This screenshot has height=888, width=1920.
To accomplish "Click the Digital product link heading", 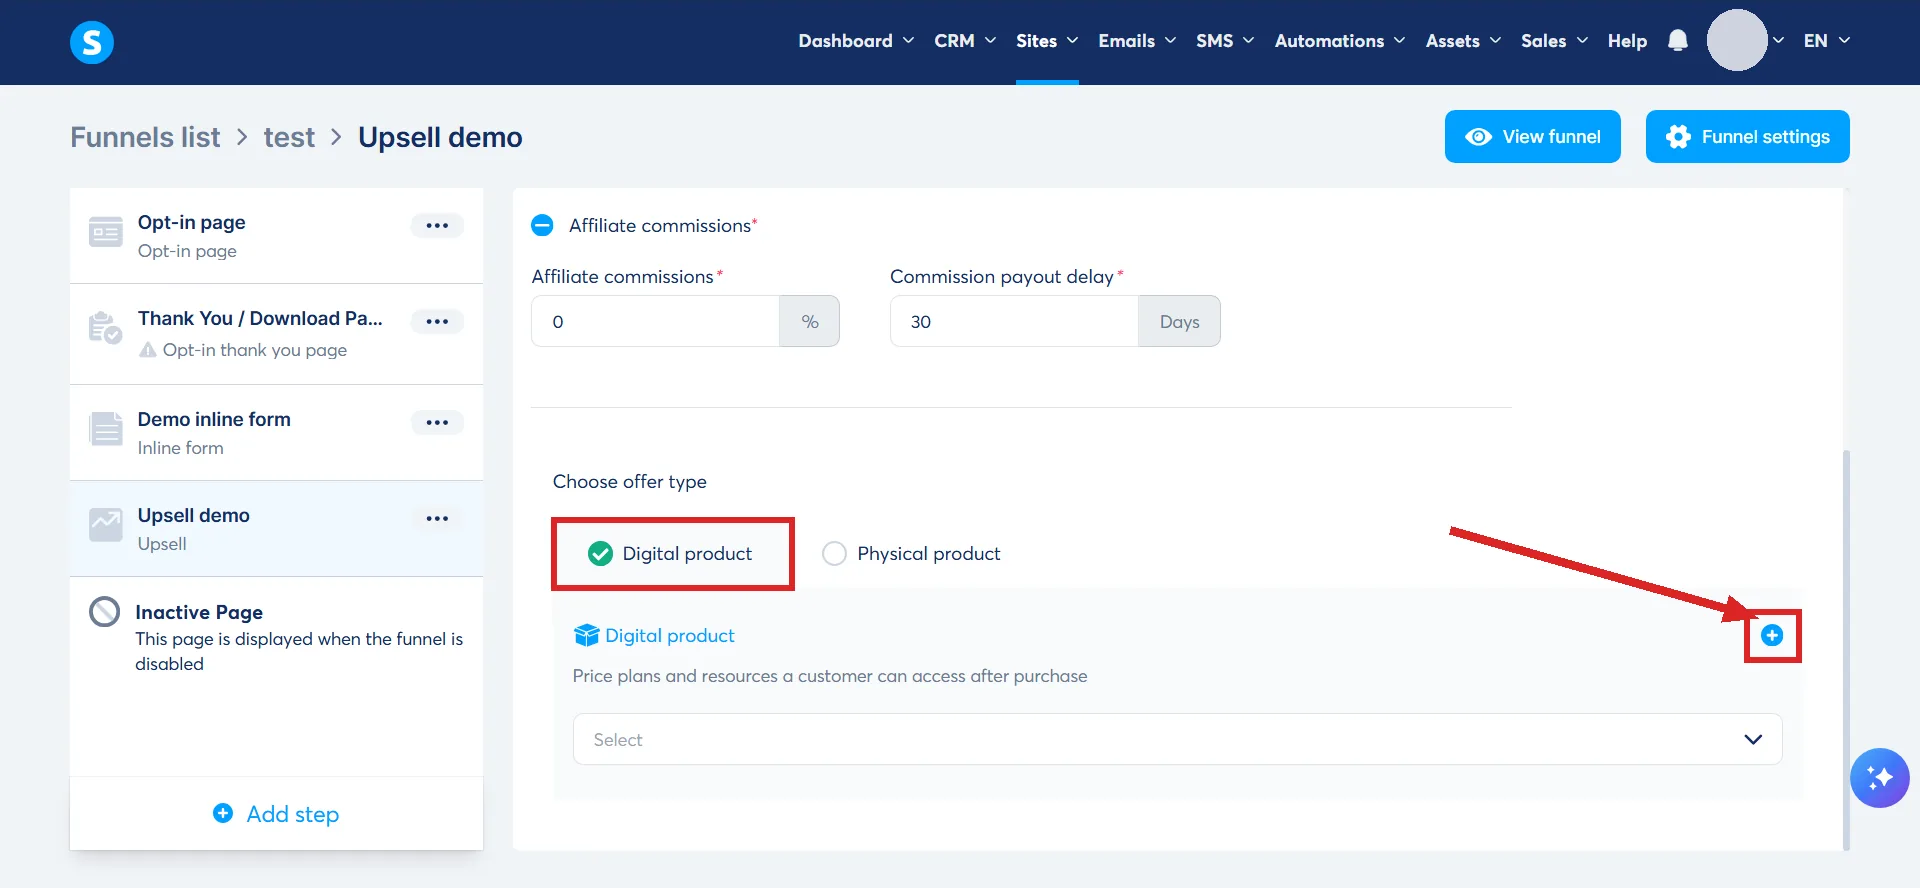I will pyautogui.click(x=670, y=635).
